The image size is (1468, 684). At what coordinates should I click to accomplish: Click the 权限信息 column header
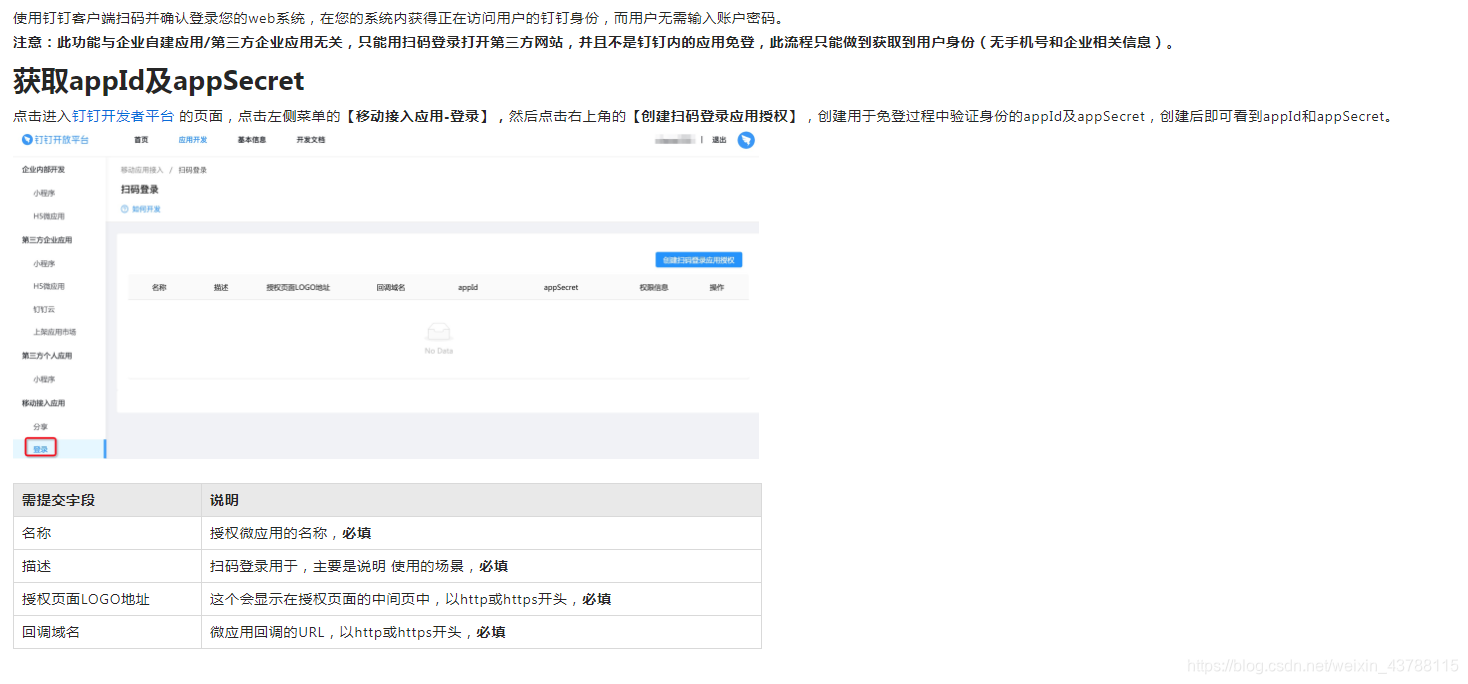coord(654,288)
